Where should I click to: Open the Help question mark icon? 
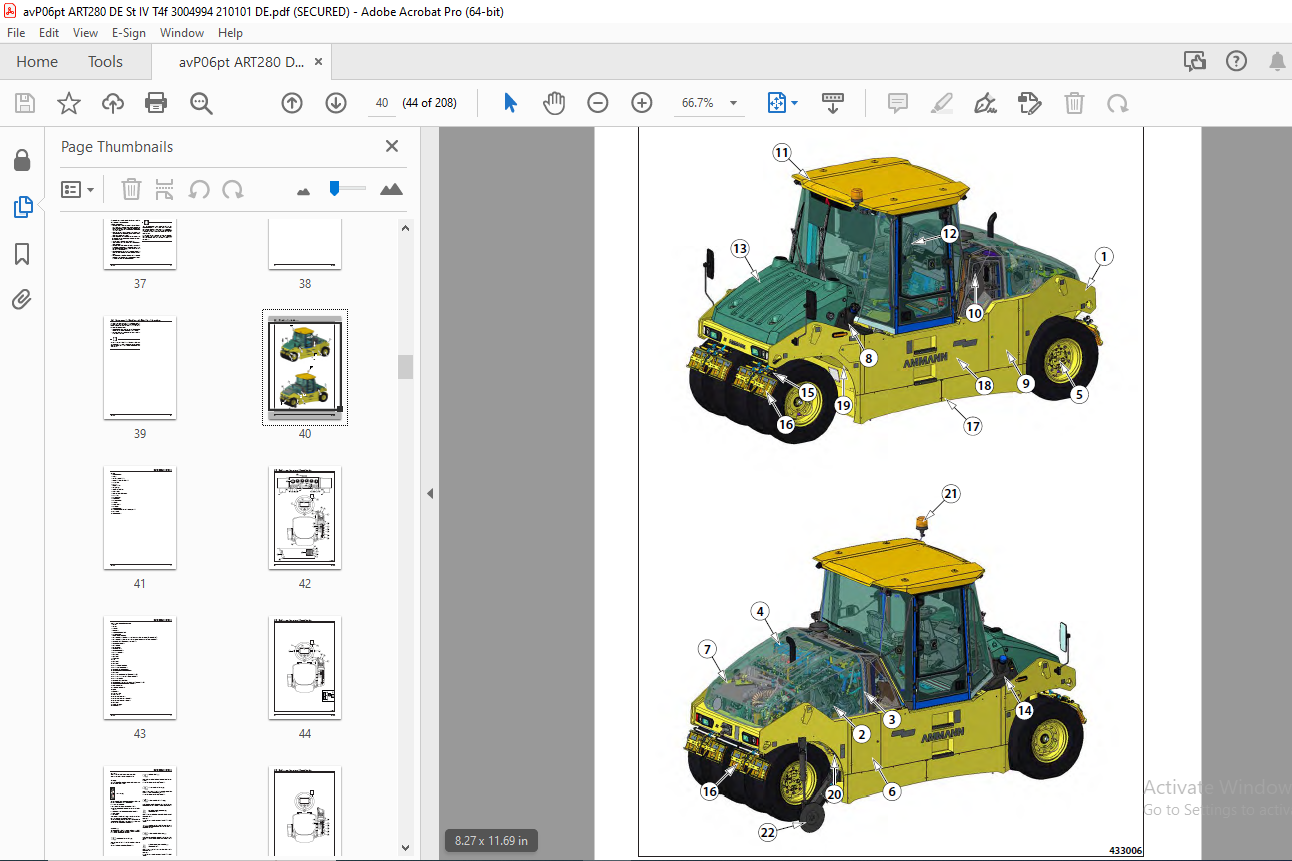(1237, 62)
